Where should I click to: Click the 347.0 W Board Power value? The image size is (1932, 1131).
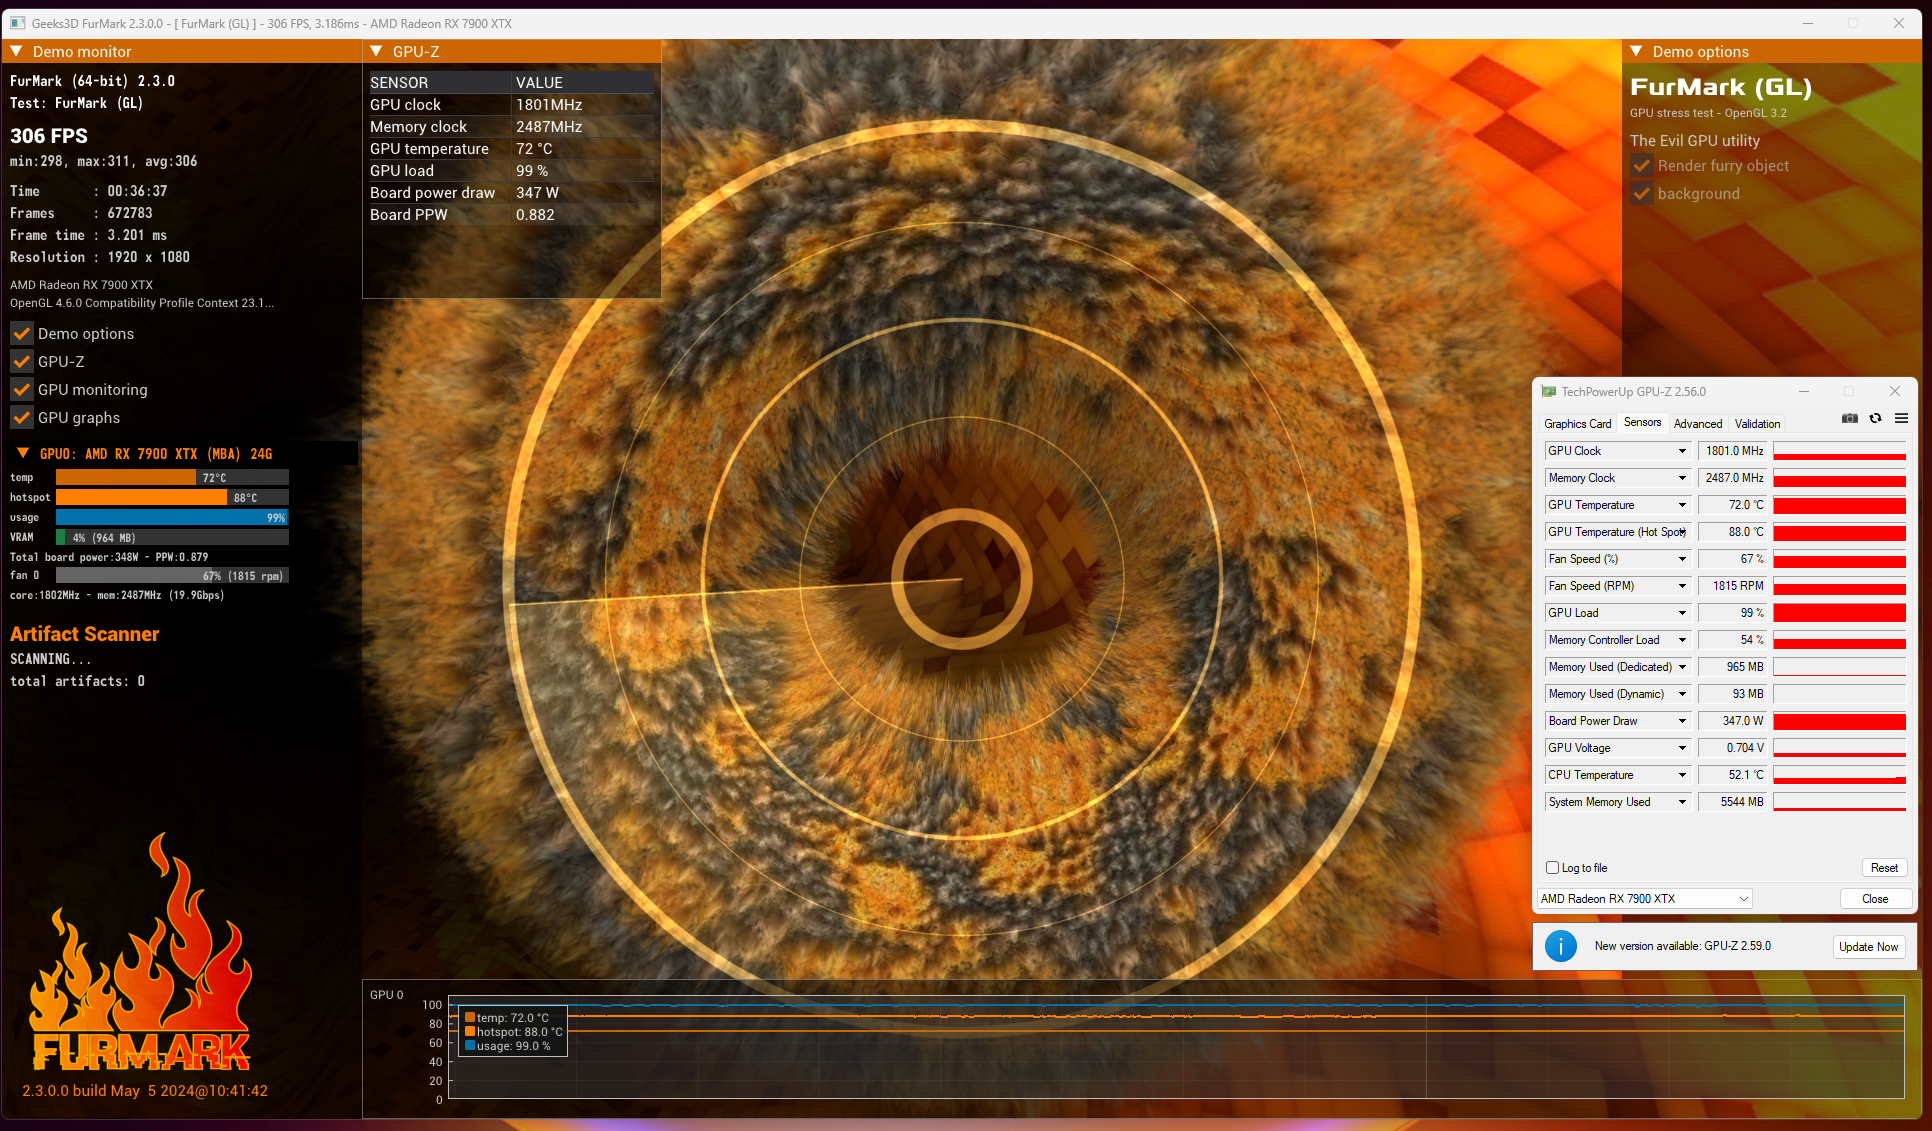coord(1733,721)
